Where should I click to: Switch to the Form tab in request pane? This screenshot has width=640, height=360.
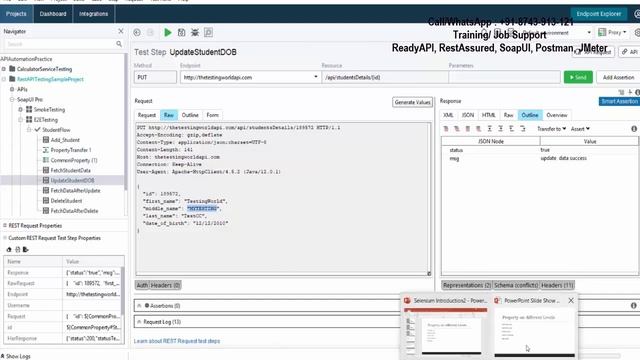[x=213, y=115]
